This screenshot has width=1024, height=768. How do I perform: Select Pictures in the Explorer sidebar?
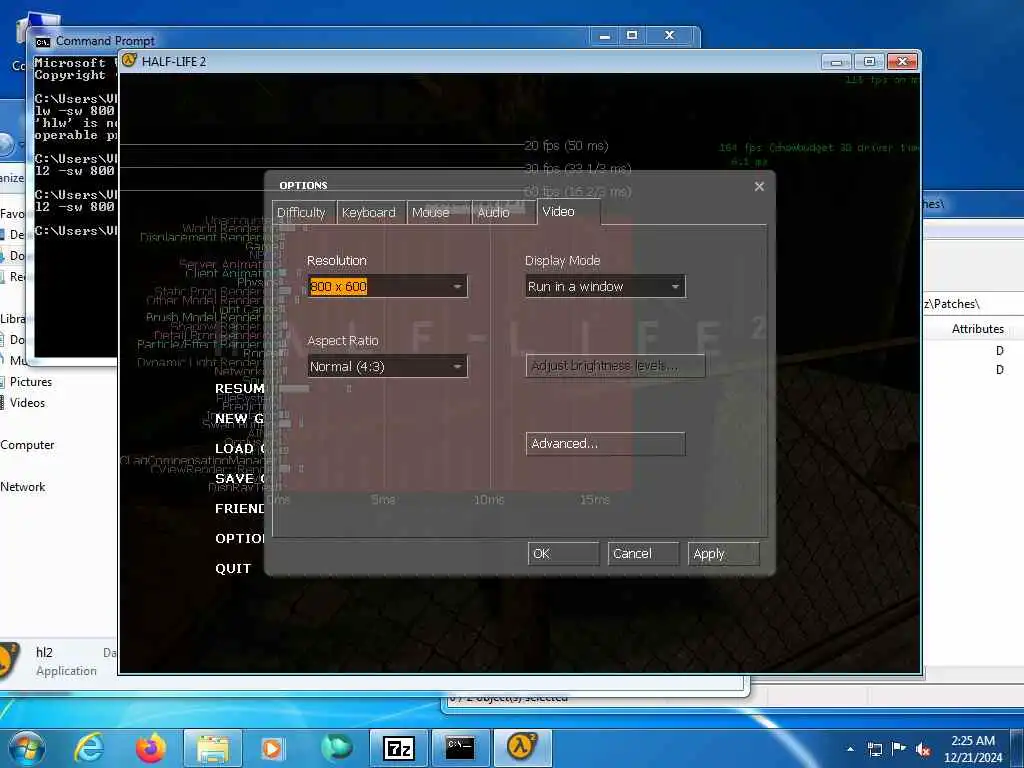(31, 382)
